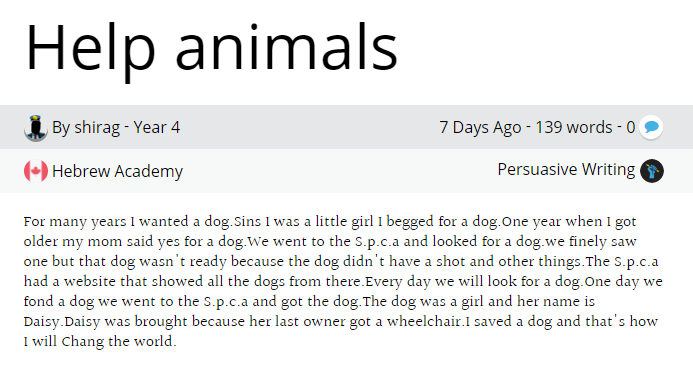Click the opening words 'For many years'
The width and height of the screenshot is (693, 366).
(75, 221)
